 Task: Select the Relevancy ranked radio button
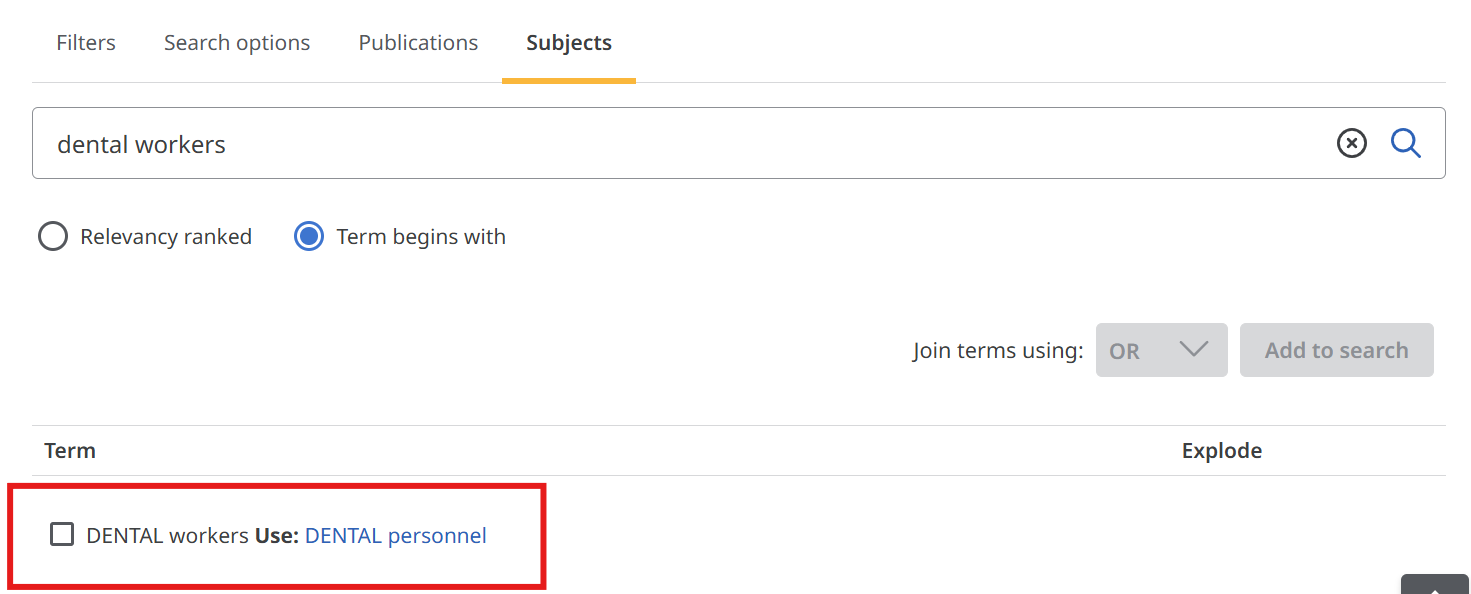(x=53, y=237)
